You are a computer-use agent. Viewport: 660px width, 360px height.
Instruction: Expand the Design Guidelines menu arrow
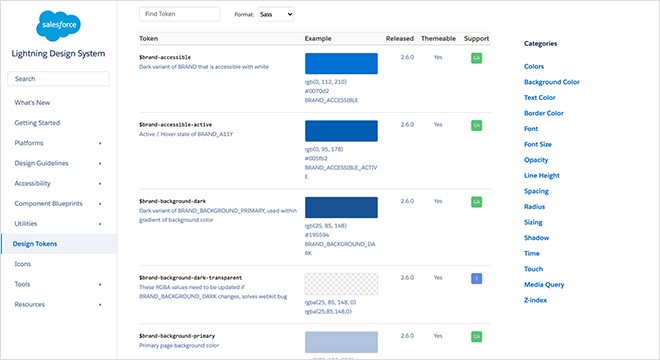(100, 163)
